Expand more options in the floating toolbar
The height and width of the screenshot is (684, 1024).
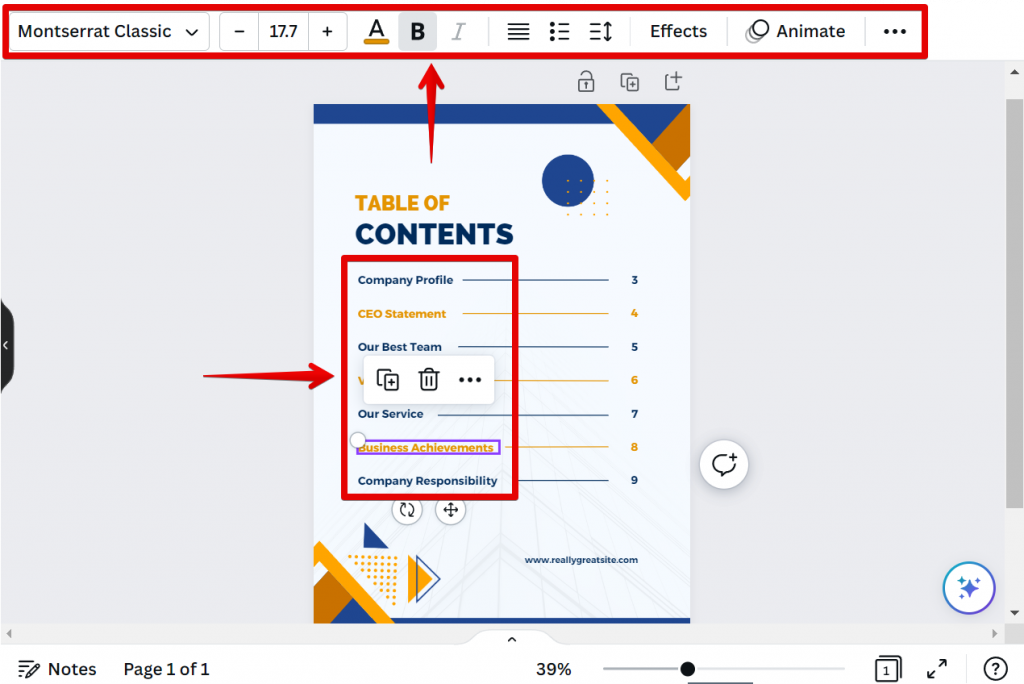[470, 379]
